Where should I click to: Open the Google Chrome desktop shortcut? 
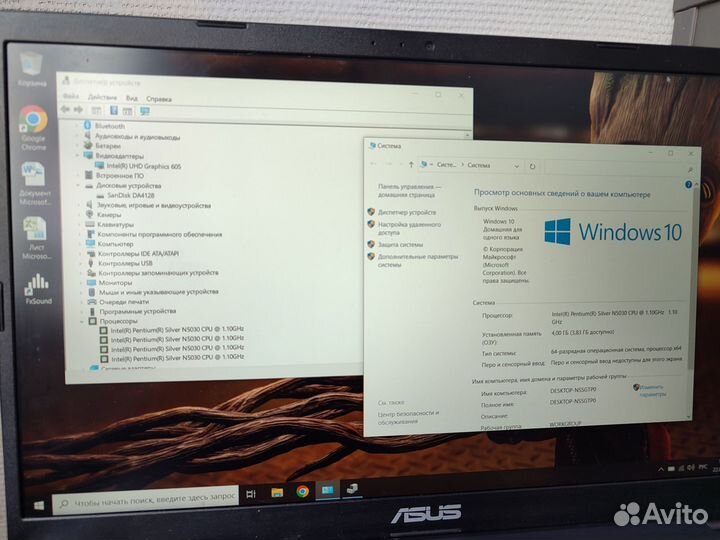point(33,127)
